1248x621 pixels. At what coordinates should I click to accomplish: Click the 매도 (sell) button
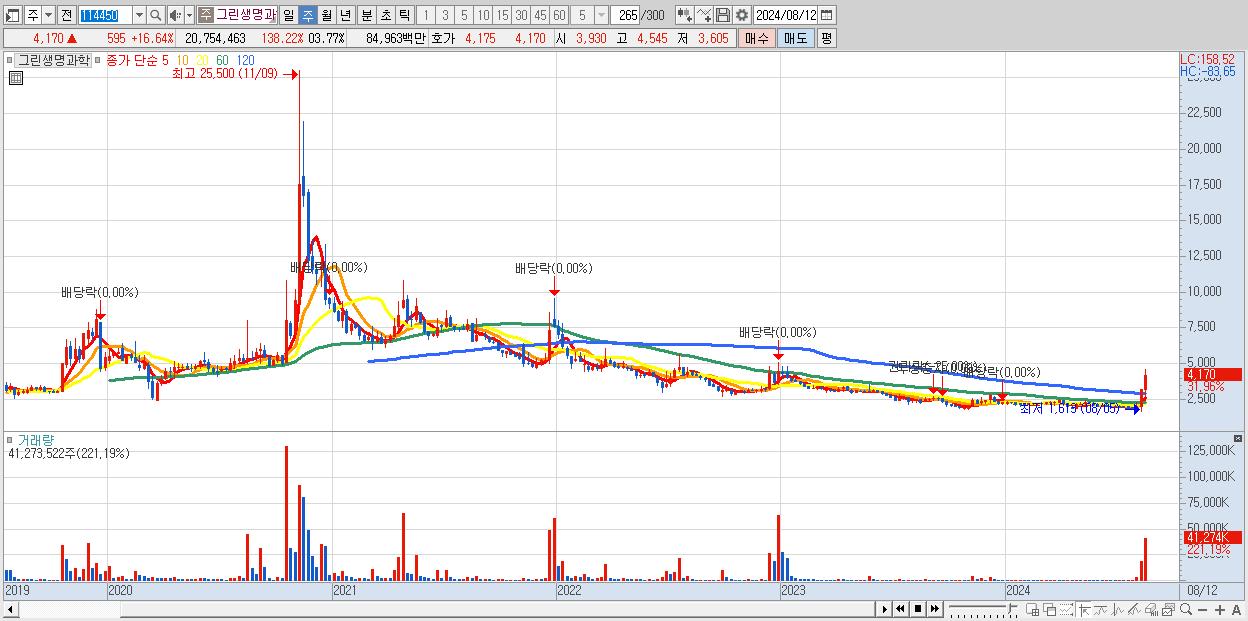795,38
